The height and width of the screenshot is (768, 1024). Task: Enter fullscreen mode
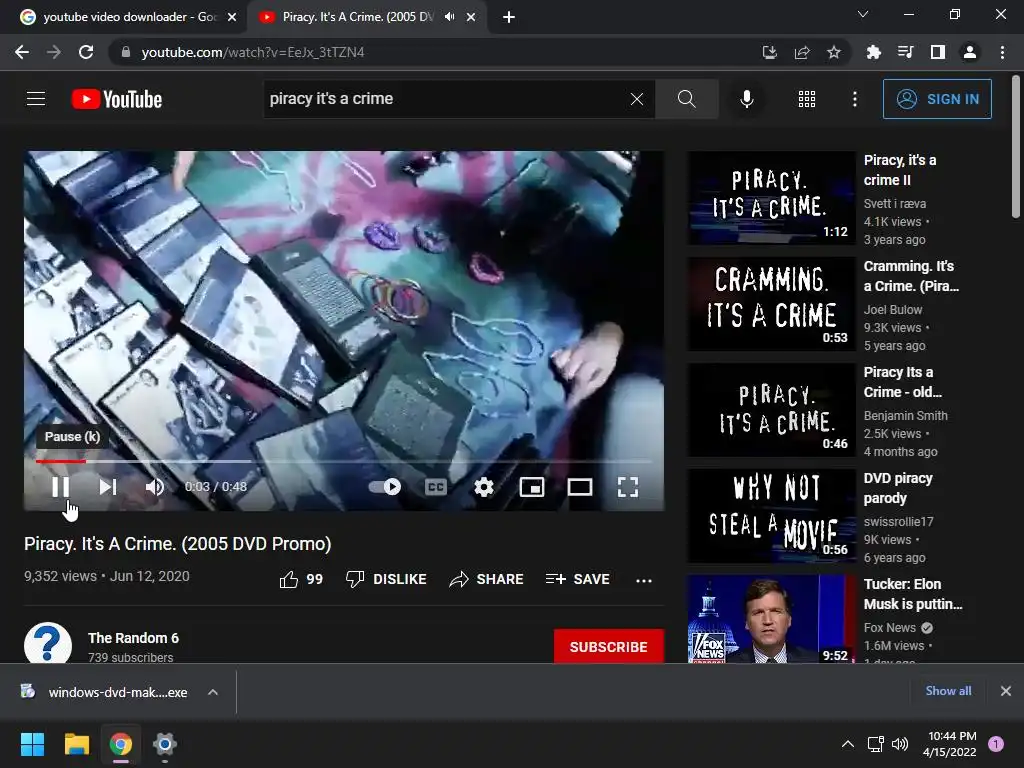628,487
